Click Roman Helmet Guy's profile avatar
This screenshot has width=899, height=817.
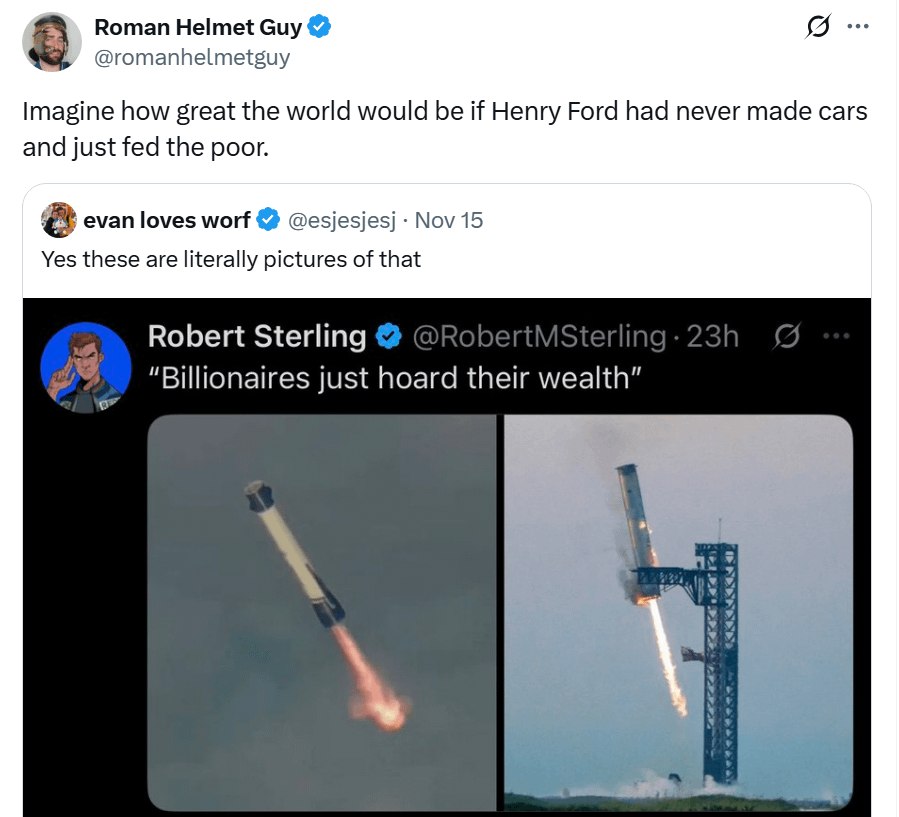pyautogui.click(x=51, y=42)
